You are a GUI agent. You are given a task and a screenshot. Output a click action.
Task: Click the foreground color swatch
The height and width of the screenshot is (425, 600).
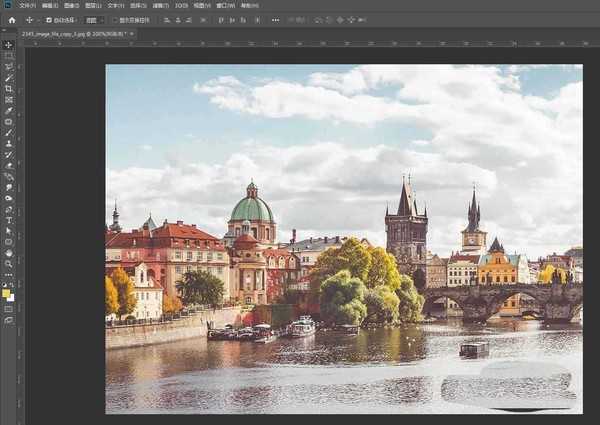point(6,293)
